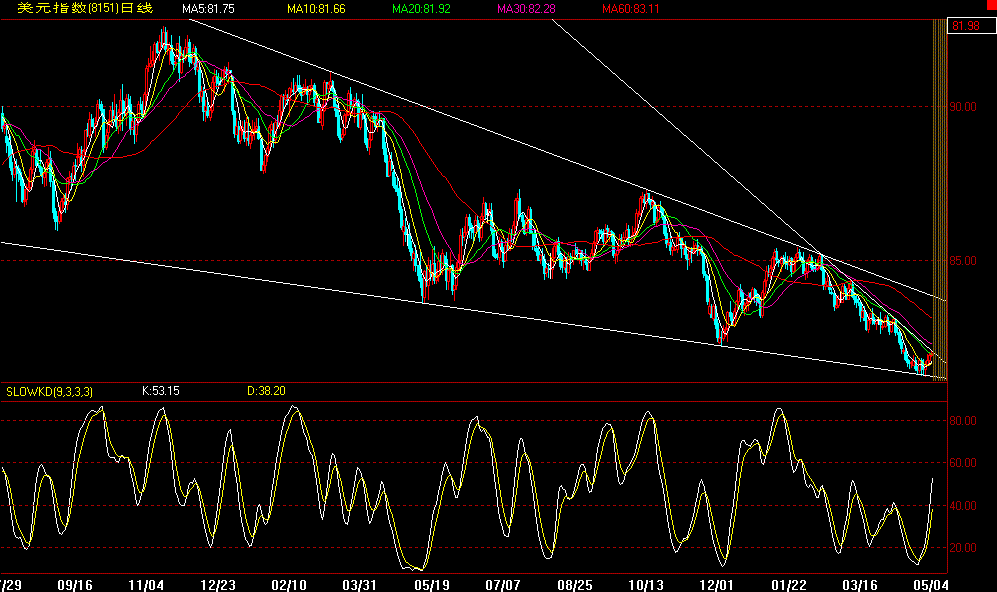Select the 05/19 date axis label
This screenshot has height=592, width=997.
(428, 584)
